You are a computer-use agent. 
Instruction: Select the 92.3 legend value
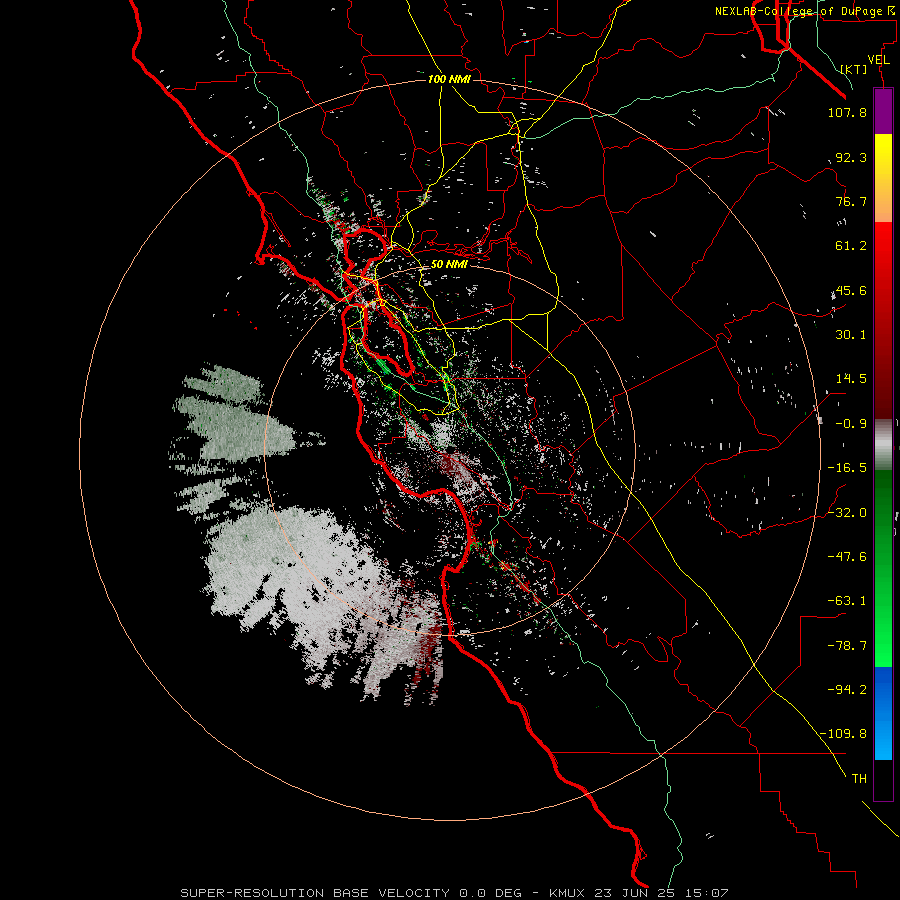(851, 157)
